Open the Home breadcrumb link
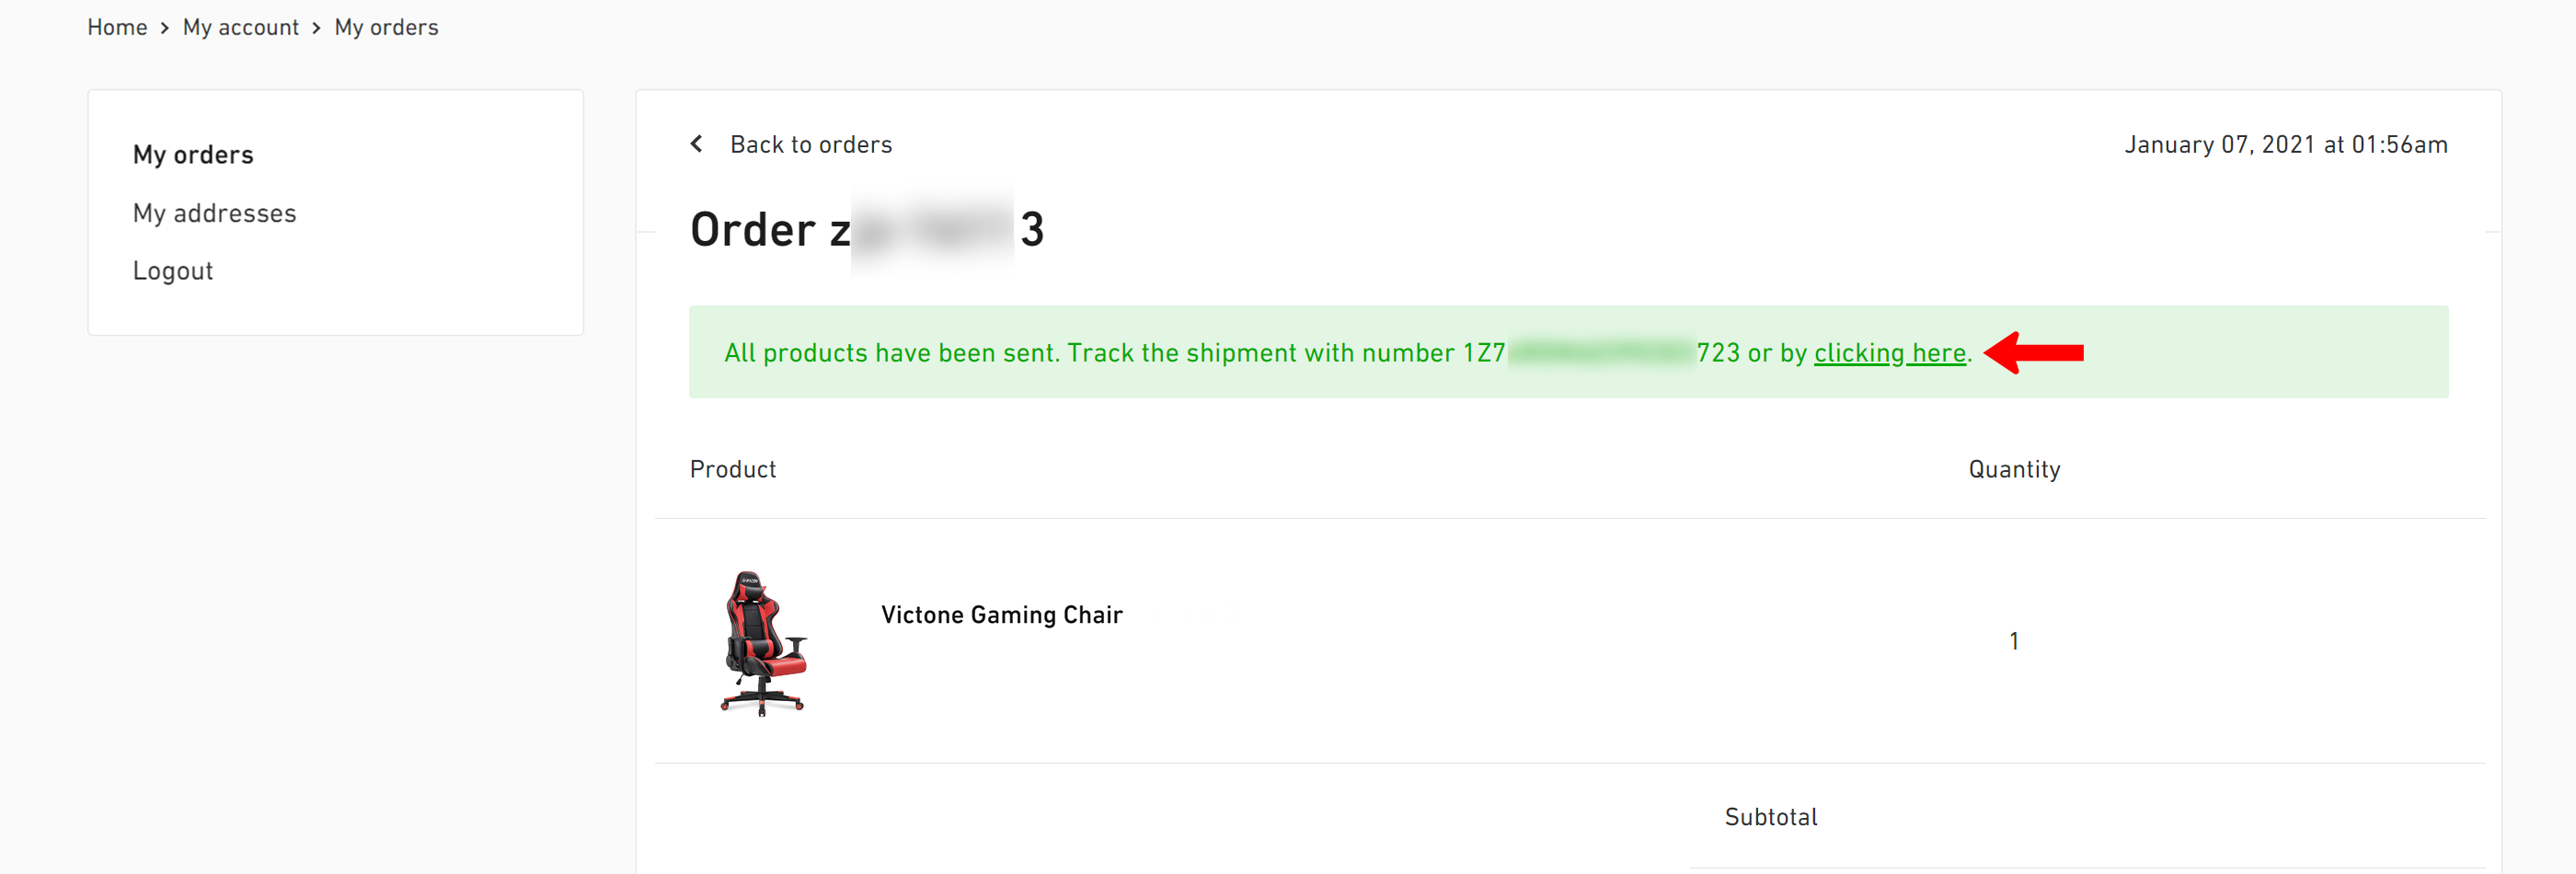The width and height of the screenshot is (2576, 874). 117,28
